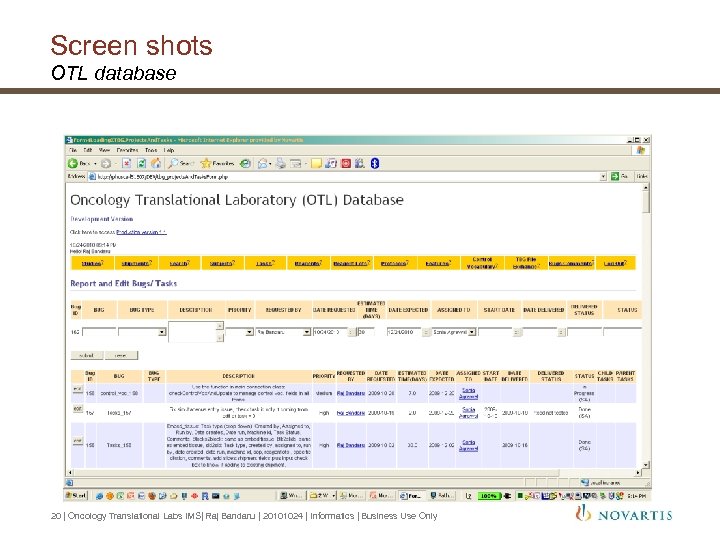
Task: Click the Log out tab
Action: point(615,263)
